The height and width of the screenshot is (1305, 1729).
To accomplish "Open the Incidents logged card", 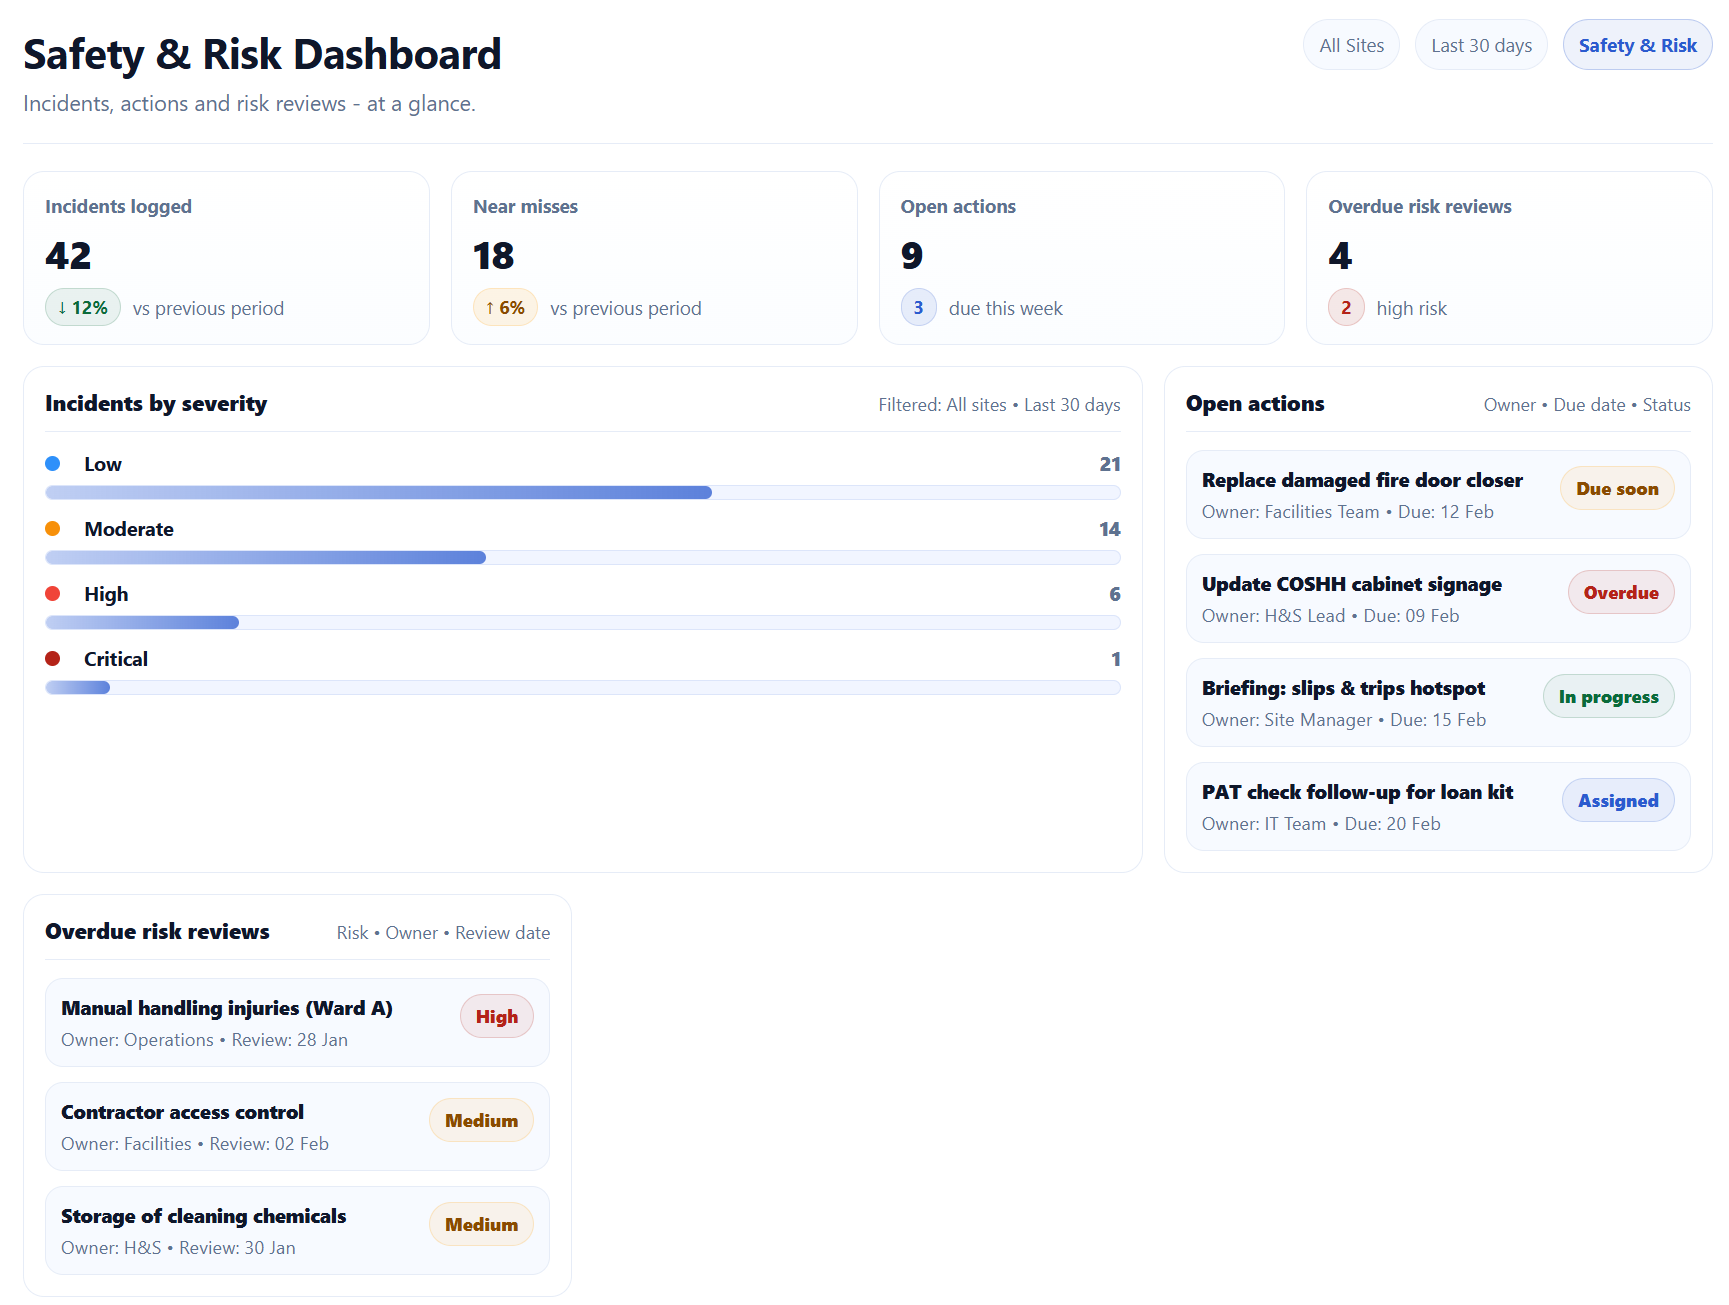I will point(226,258).
